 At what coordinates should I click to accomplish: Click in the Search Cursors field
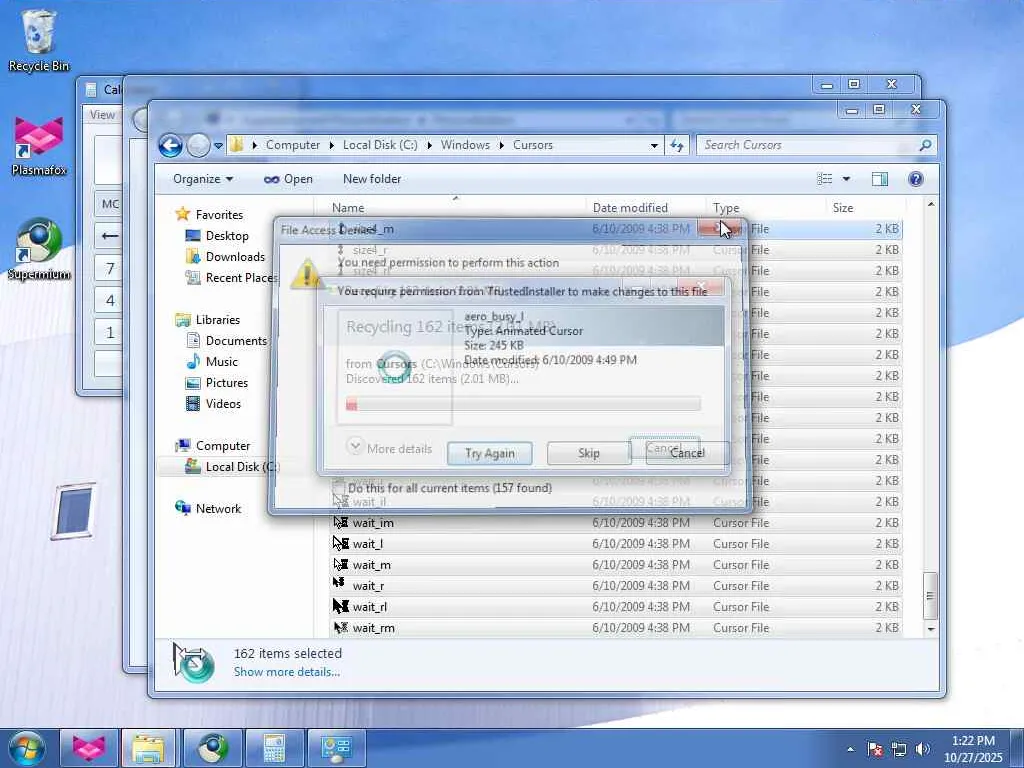click(x=807, y=146)
